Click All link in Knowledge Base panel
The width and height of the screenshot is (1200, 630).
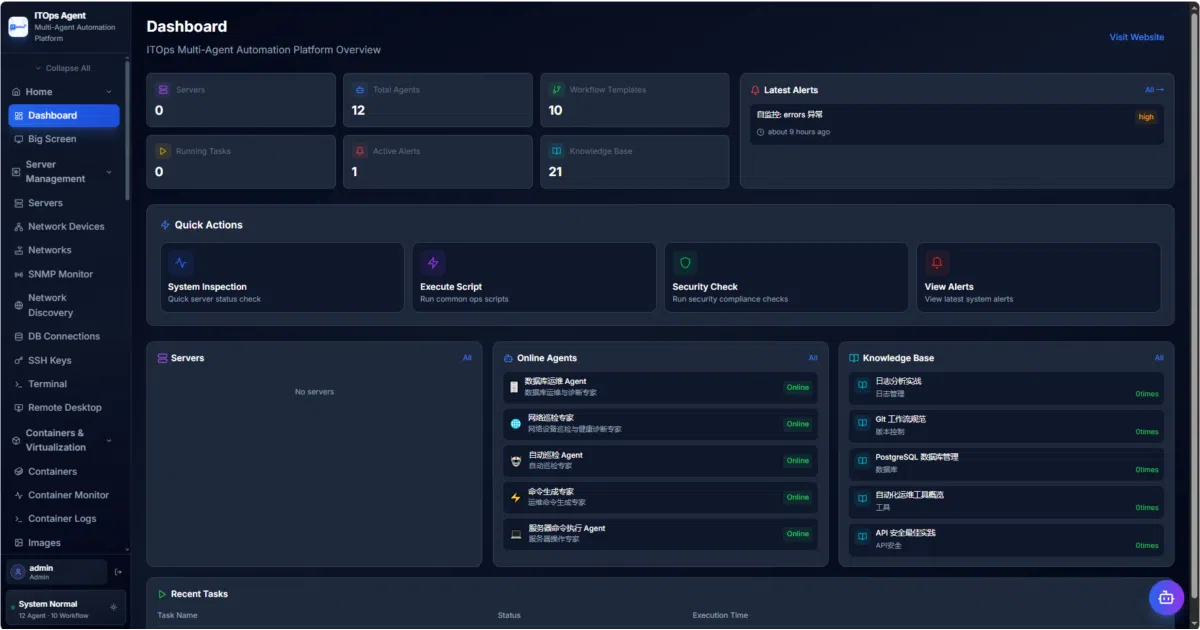click(1159, 358)
